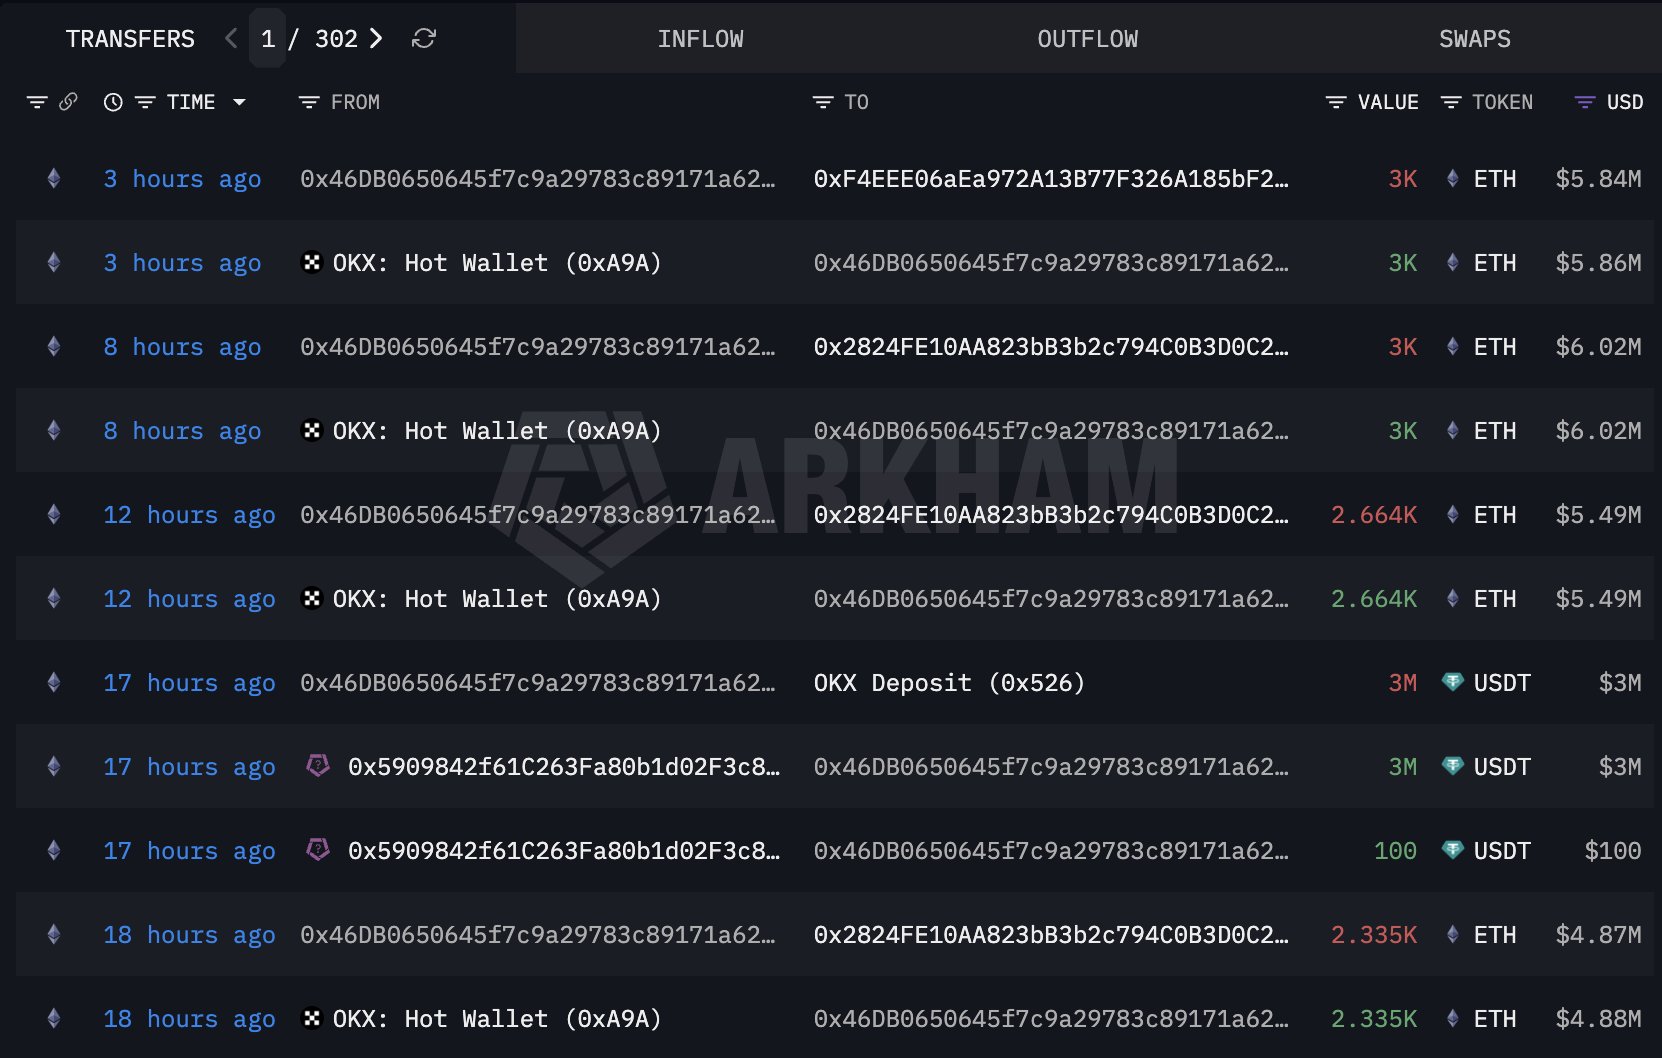Viewport: 1662px width, 1058px height.
Task: Open recipient 0x2824FE10AA82… in the 8 hours ago row
Action: click(1051, 347)
